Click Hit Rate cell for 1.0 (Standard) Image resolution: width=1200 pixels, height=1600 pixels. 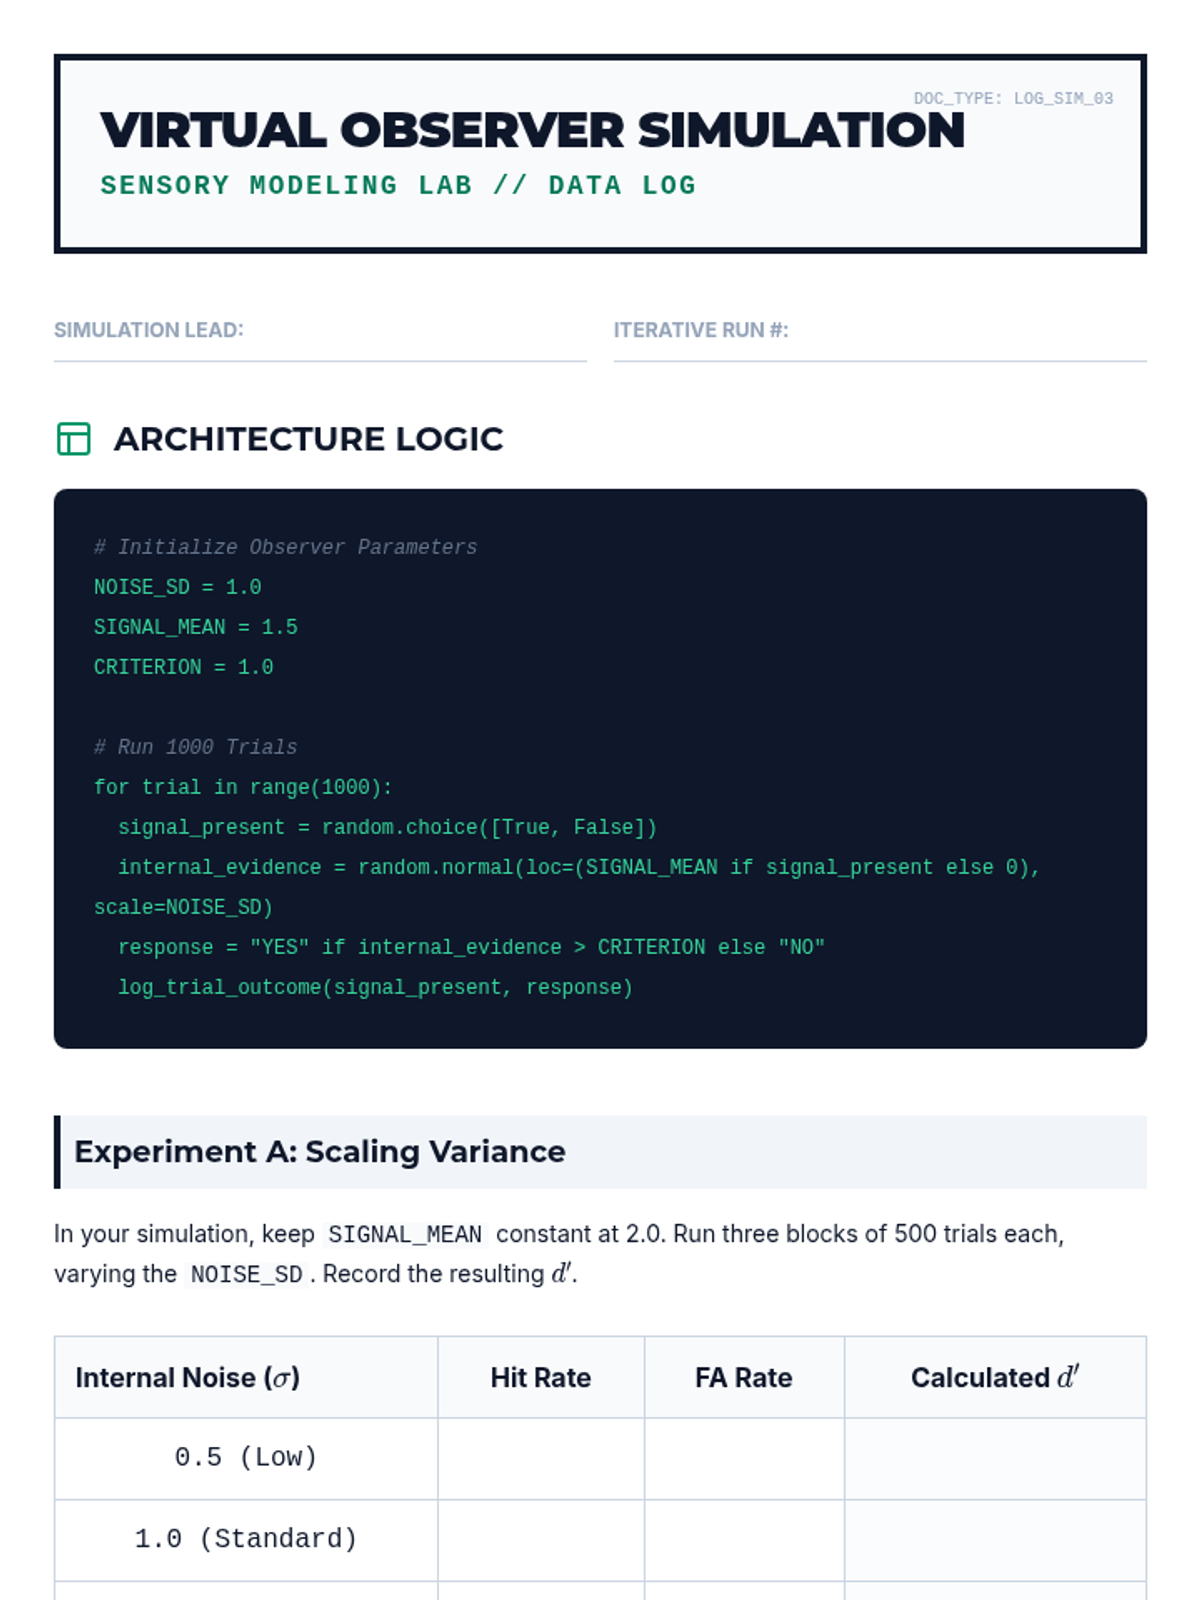540,1539
